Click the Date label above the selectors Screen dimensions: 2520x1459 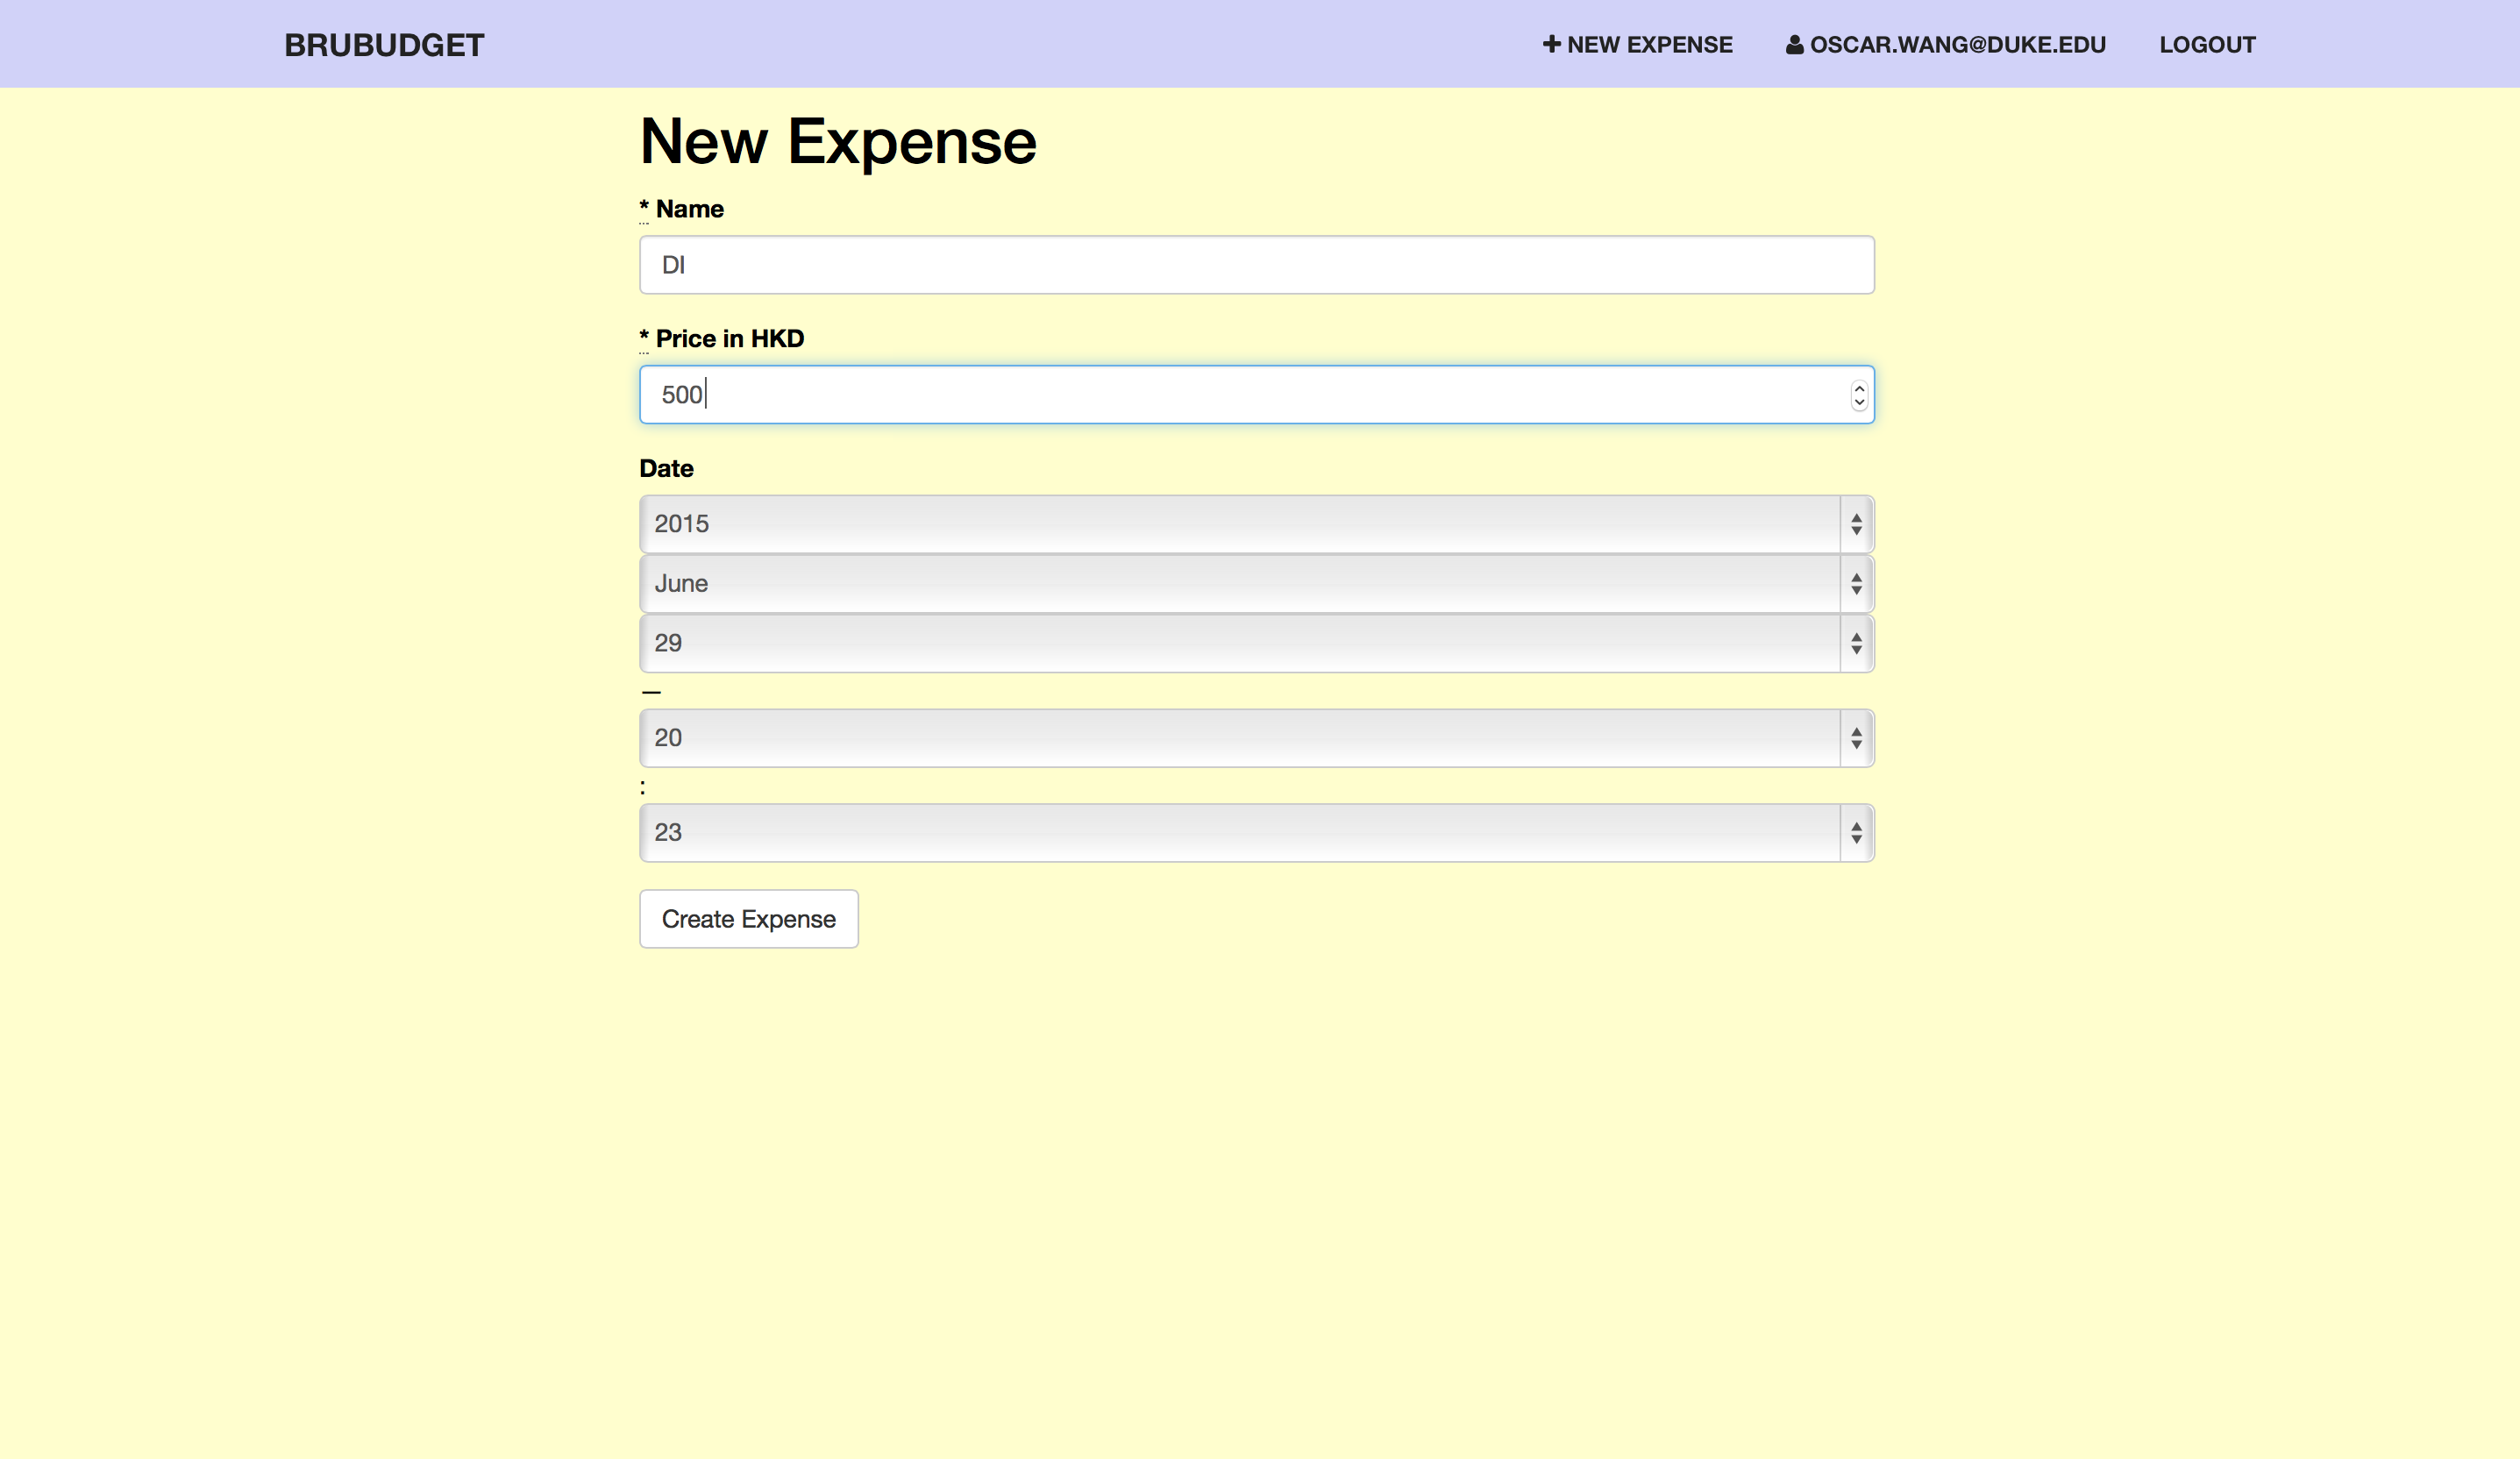coord(666,468)
